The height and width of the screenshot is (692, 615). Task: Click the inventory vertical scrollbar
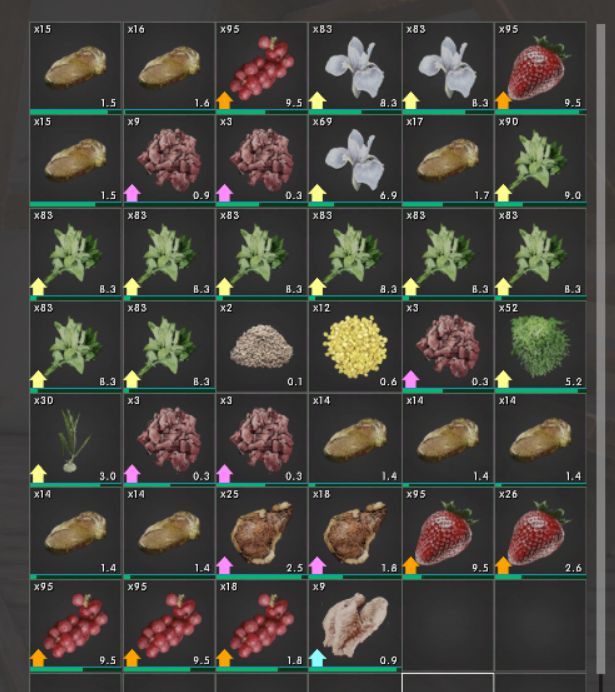[600, 349]
